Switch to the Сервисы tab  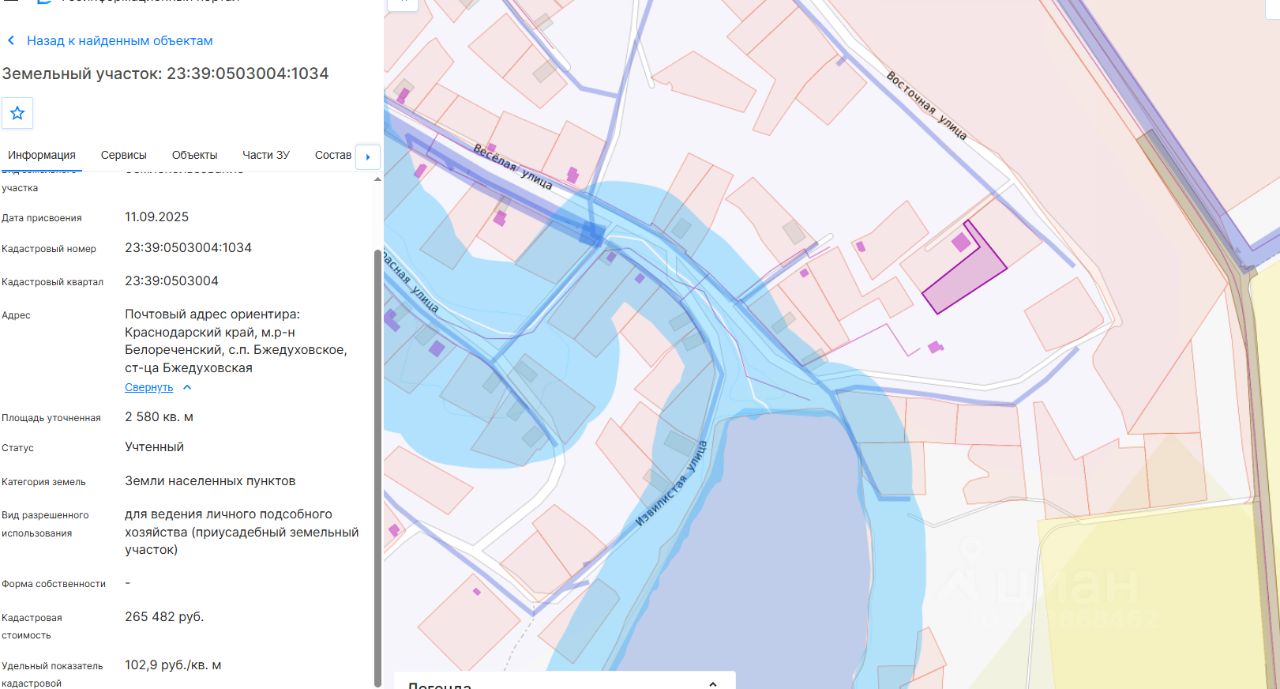pyautogui.click(x=124, y=155)
